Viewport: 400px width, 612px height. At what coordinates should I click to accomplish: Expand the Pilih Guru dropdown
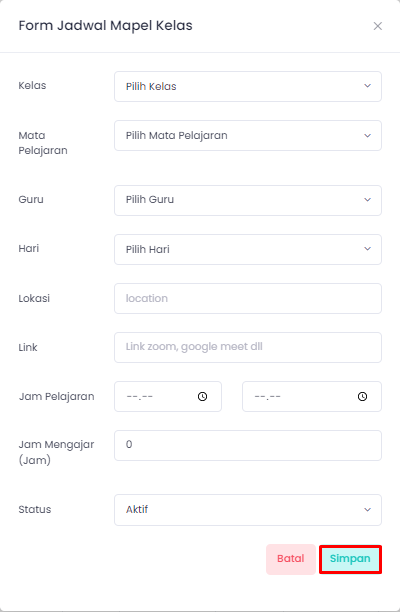pos(248,200)
